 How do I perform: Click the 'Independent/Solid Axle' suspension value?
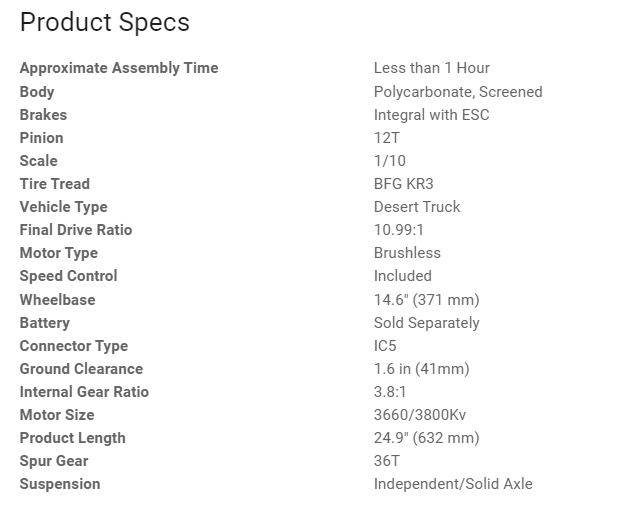tap(452, 484)
